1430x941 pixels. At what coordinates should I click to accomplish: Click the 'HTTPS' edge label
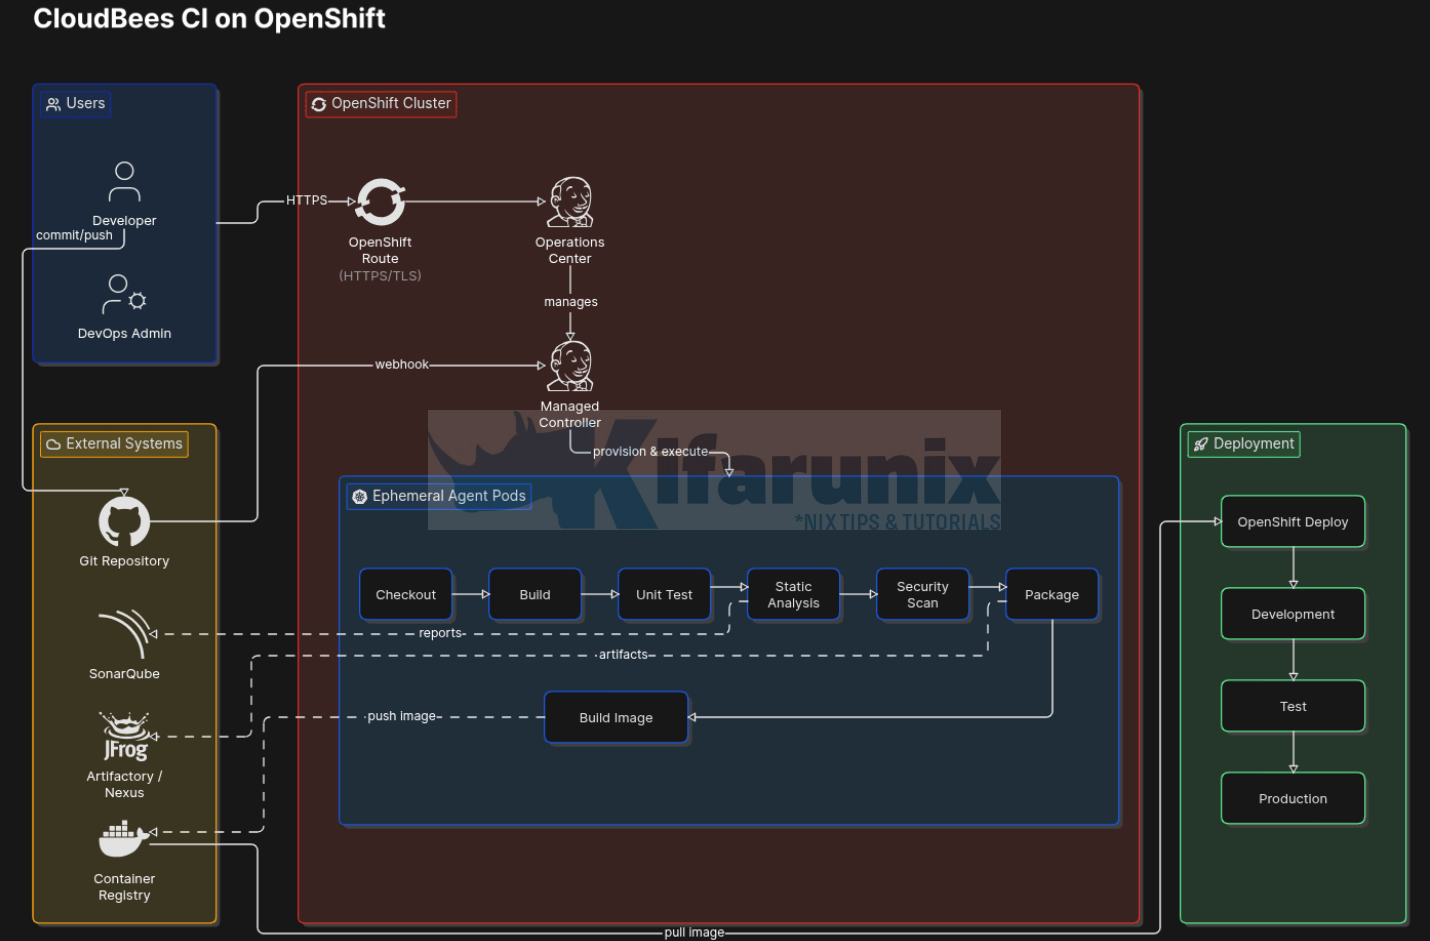[x=307, y=200]
